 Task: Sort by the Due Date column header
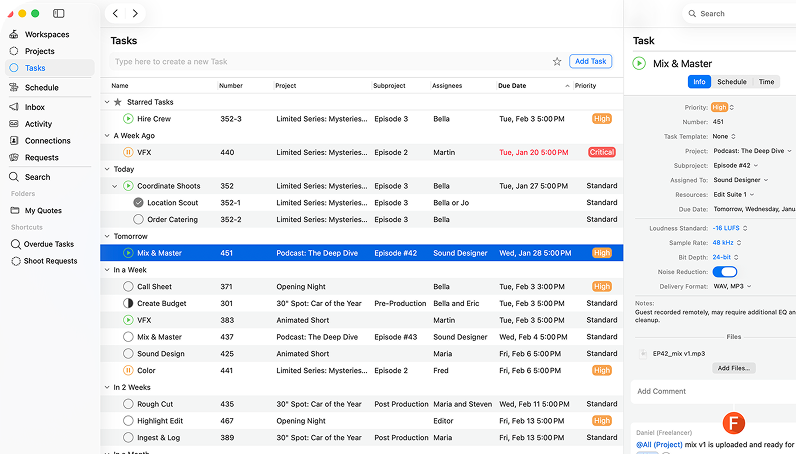pyautogui.click(x=533, y=86)
